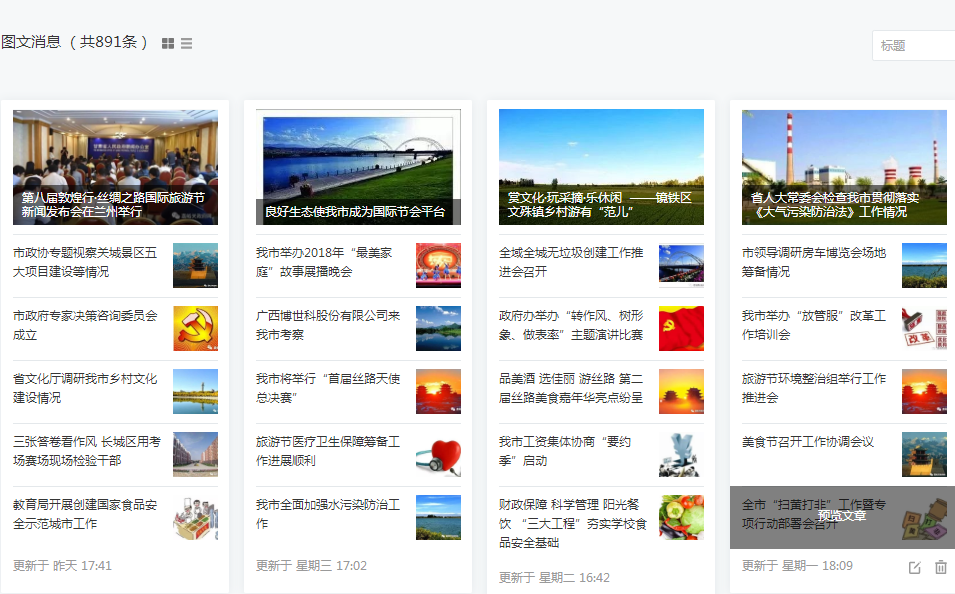Screen dimensions: 955x594
Task: Switch to grid card view icon
Action: [x=168, y=43]
